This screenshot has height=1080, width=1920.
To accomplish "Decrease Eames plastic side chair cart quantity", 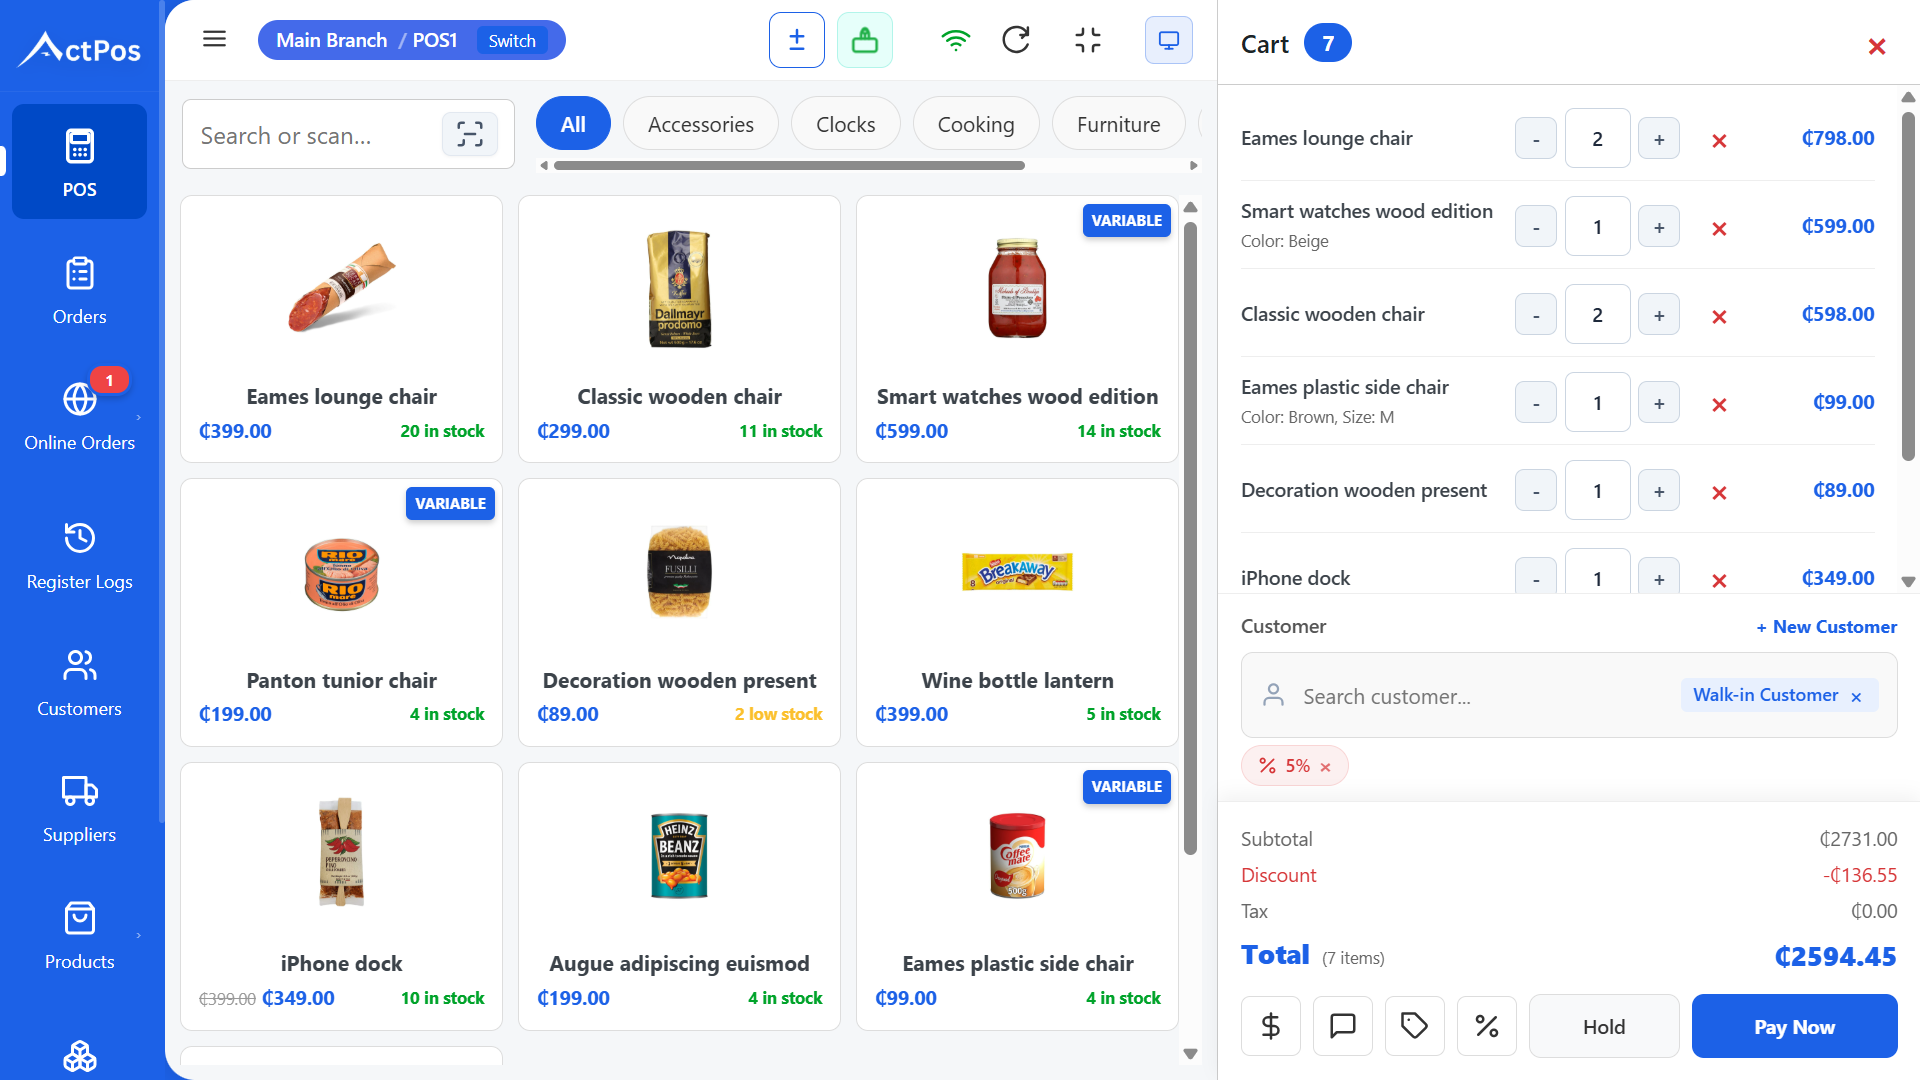I will click(x=1536, y=403).
